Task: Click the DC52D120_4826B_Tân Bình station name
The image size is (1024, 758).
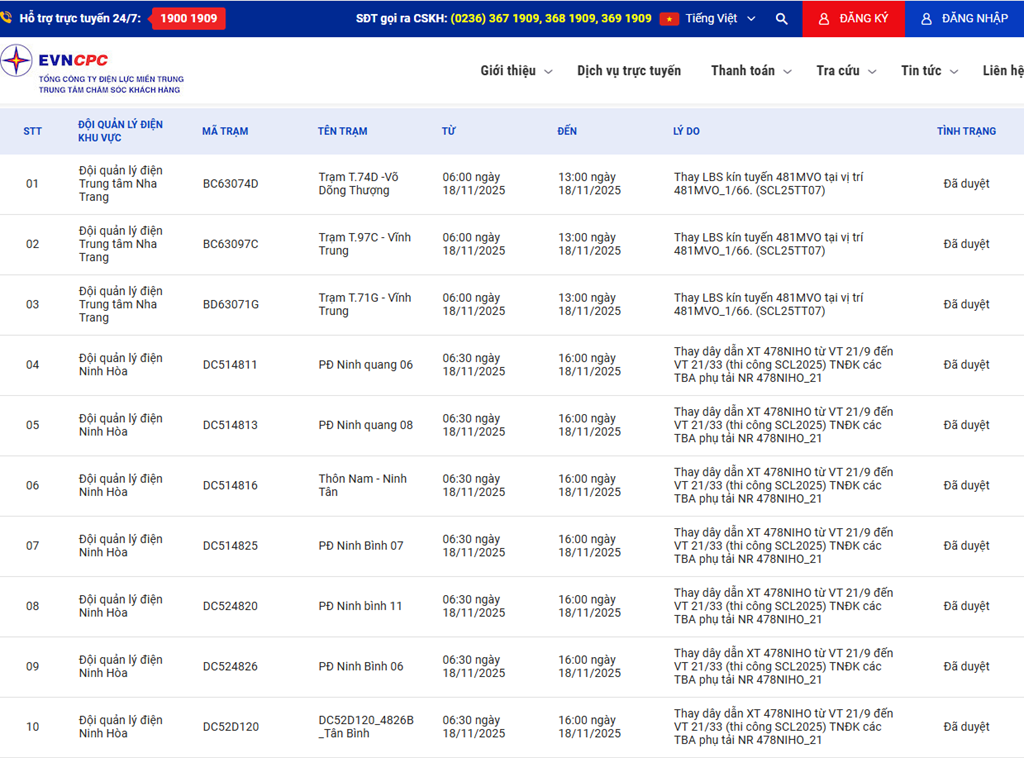Action: 365,727
